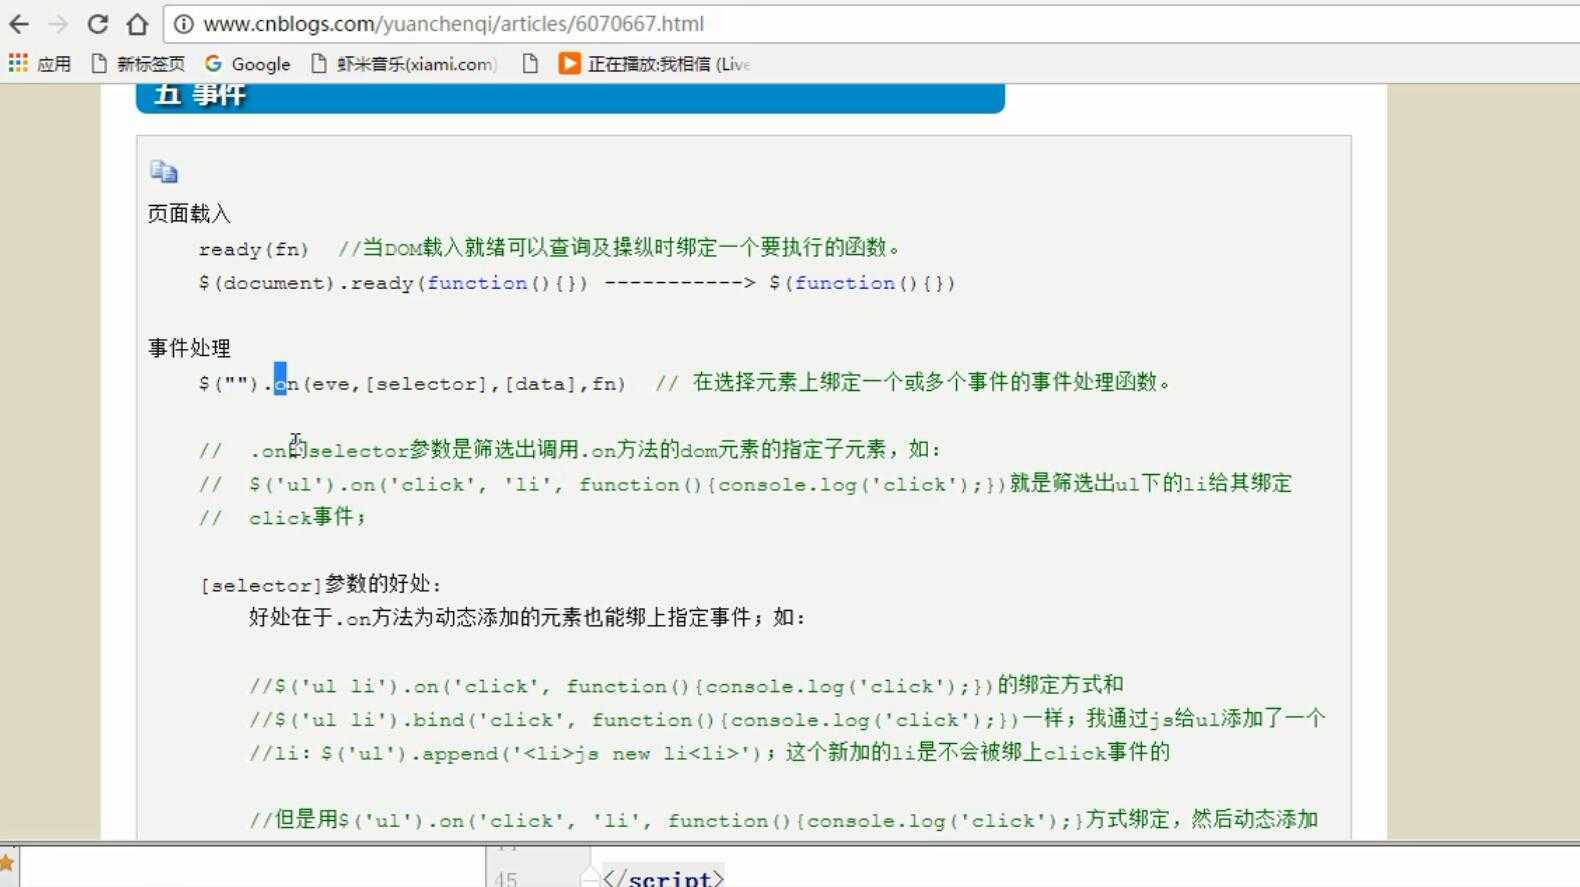This screenshot has width=1580, height=887.
Task: Click line number 45 in editor gutter
Action: [x=505, y=879]
